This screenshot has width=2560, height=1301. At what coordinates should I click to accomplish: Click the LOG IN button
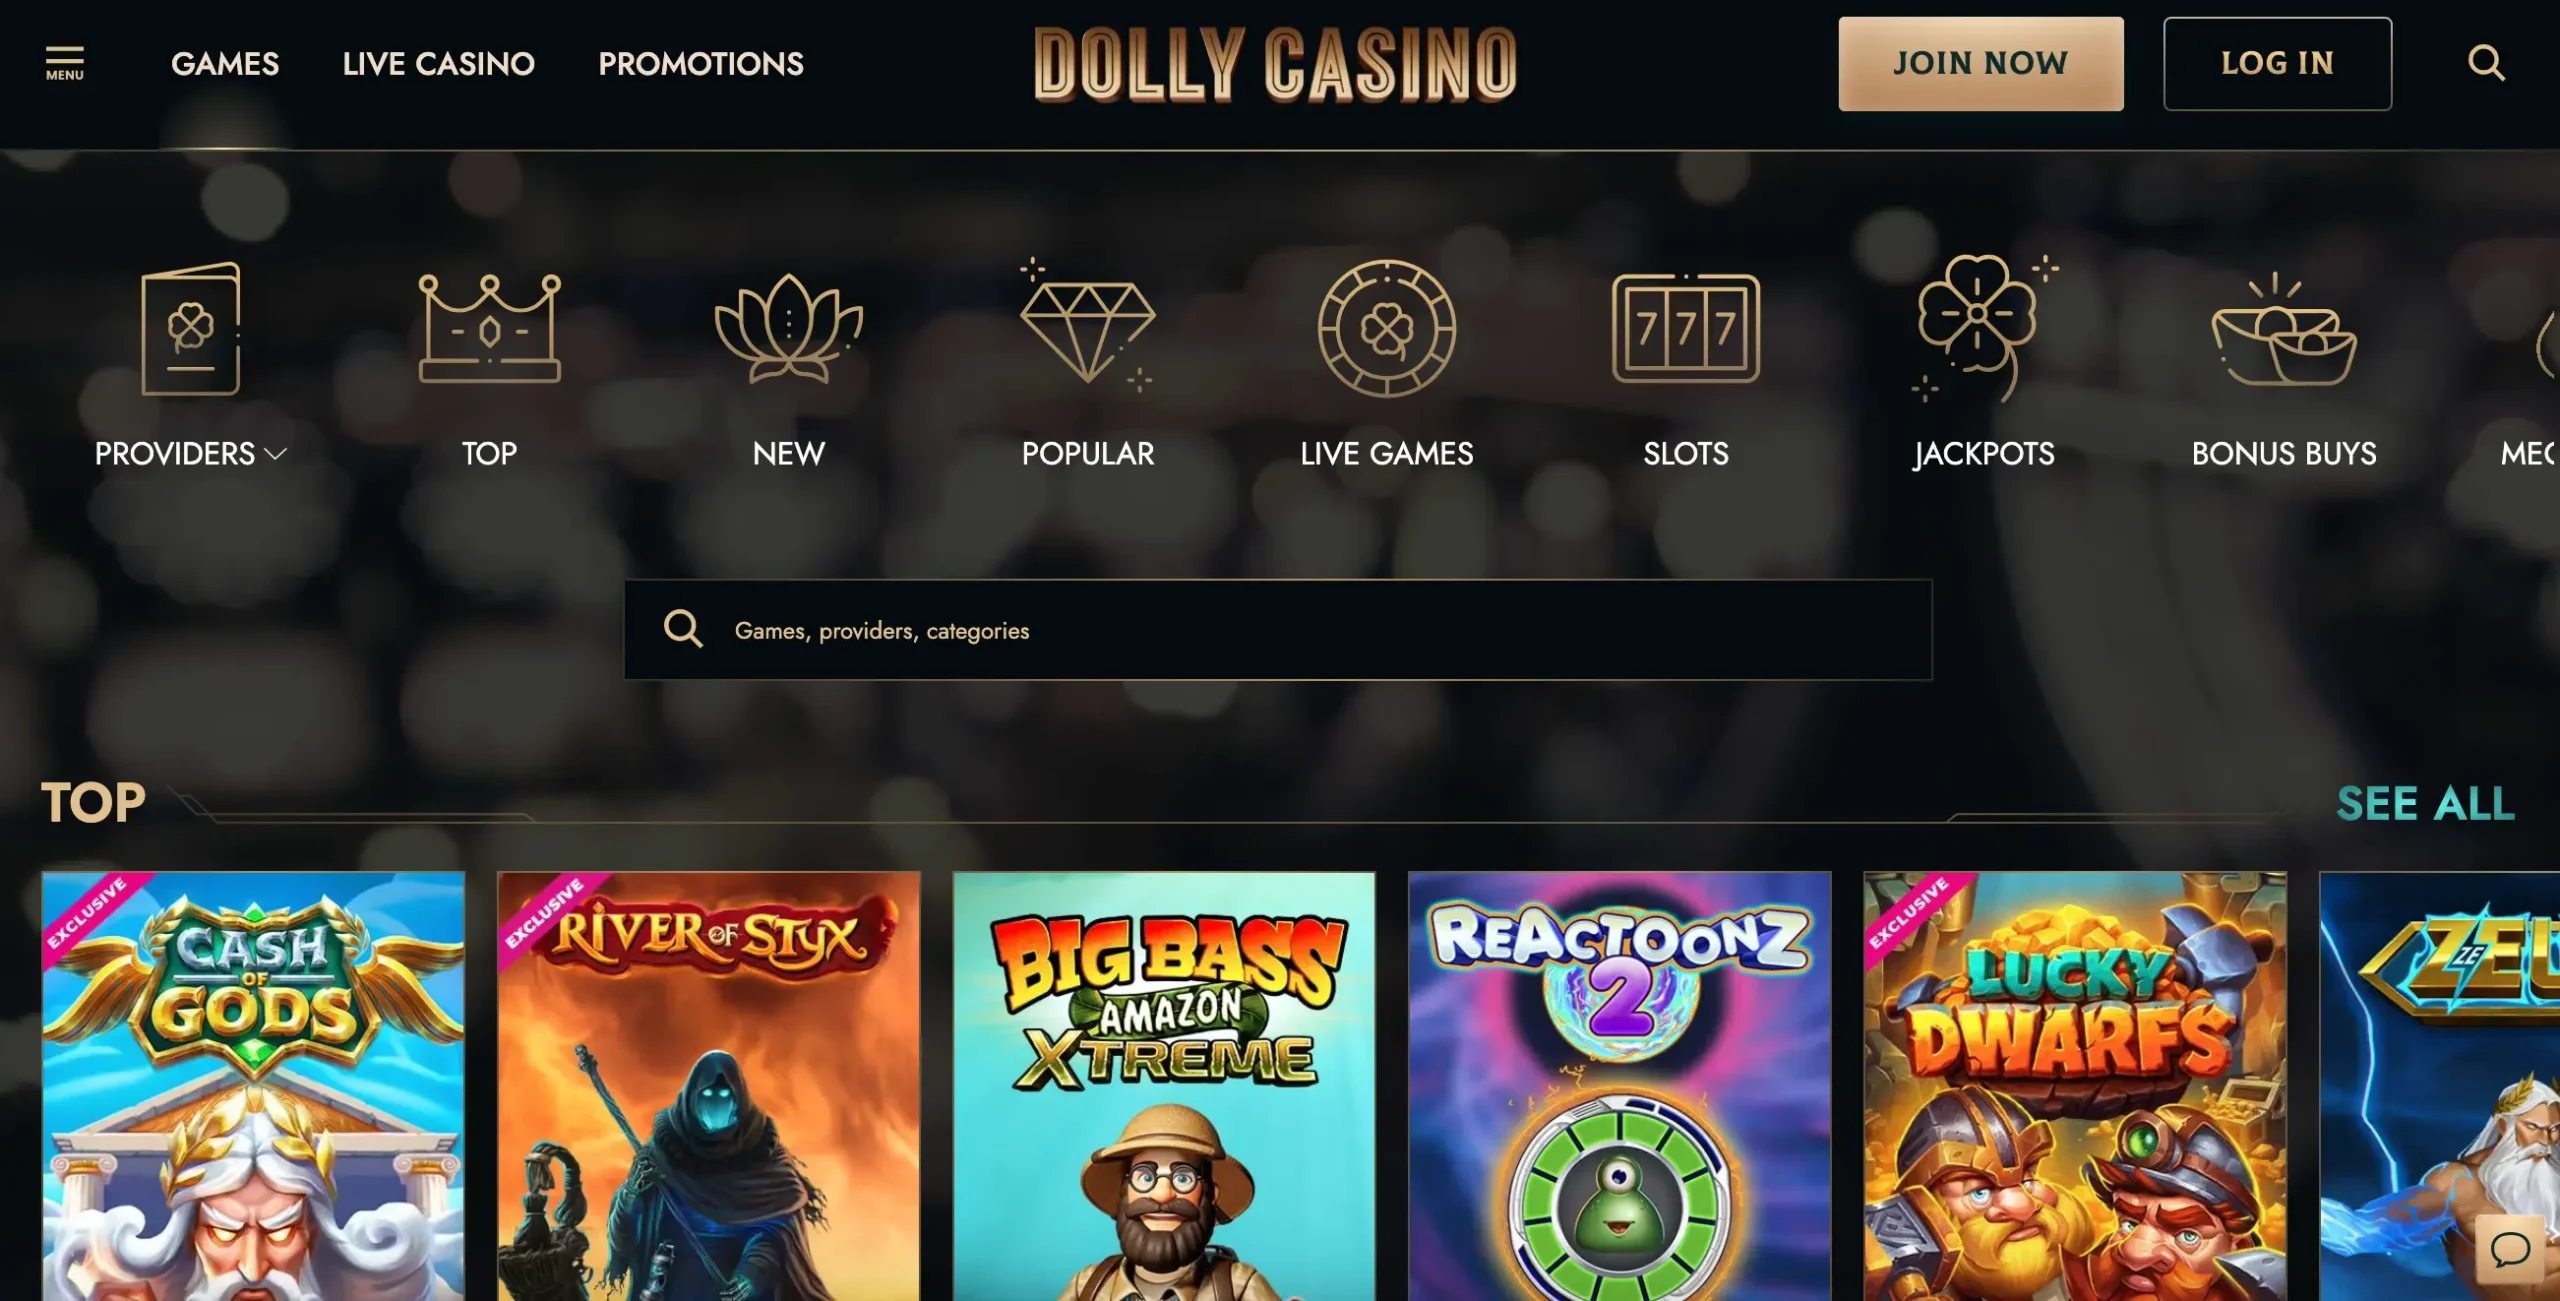(2278, 64)
